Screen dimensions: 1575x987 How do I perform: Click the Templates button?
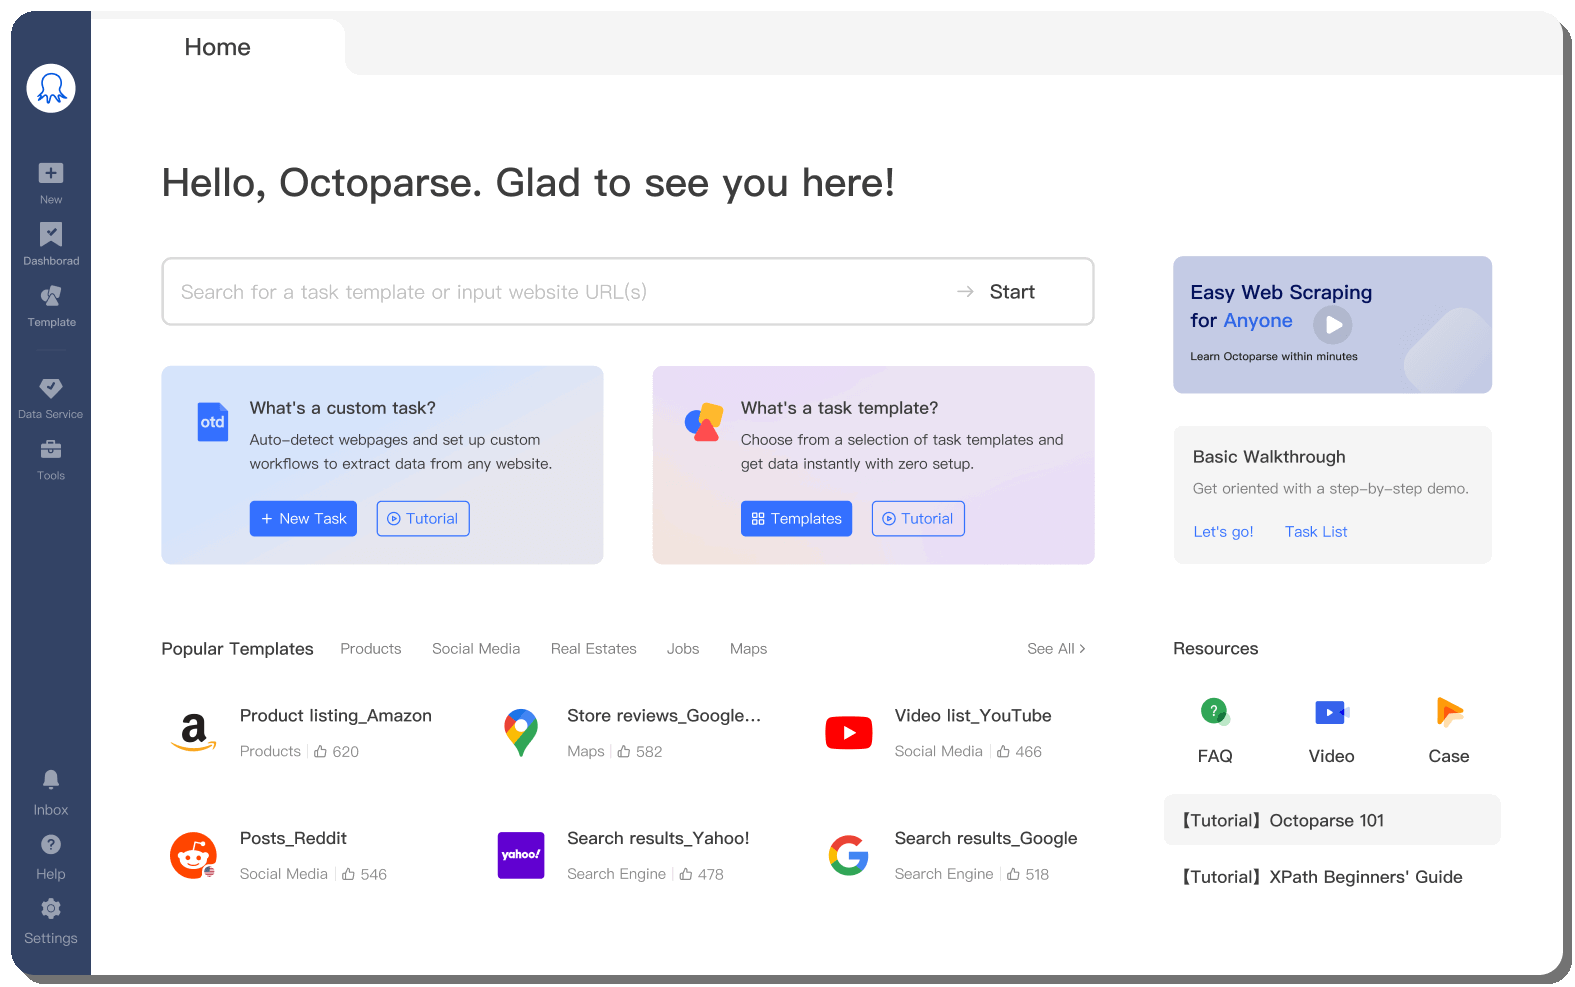point(796,519)
